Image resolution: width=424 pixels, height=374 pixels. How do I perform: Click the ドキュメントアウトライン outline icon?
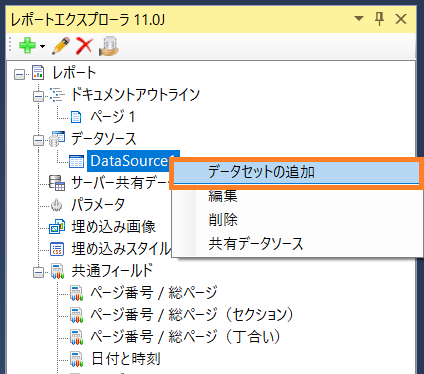tap(57, 95)
